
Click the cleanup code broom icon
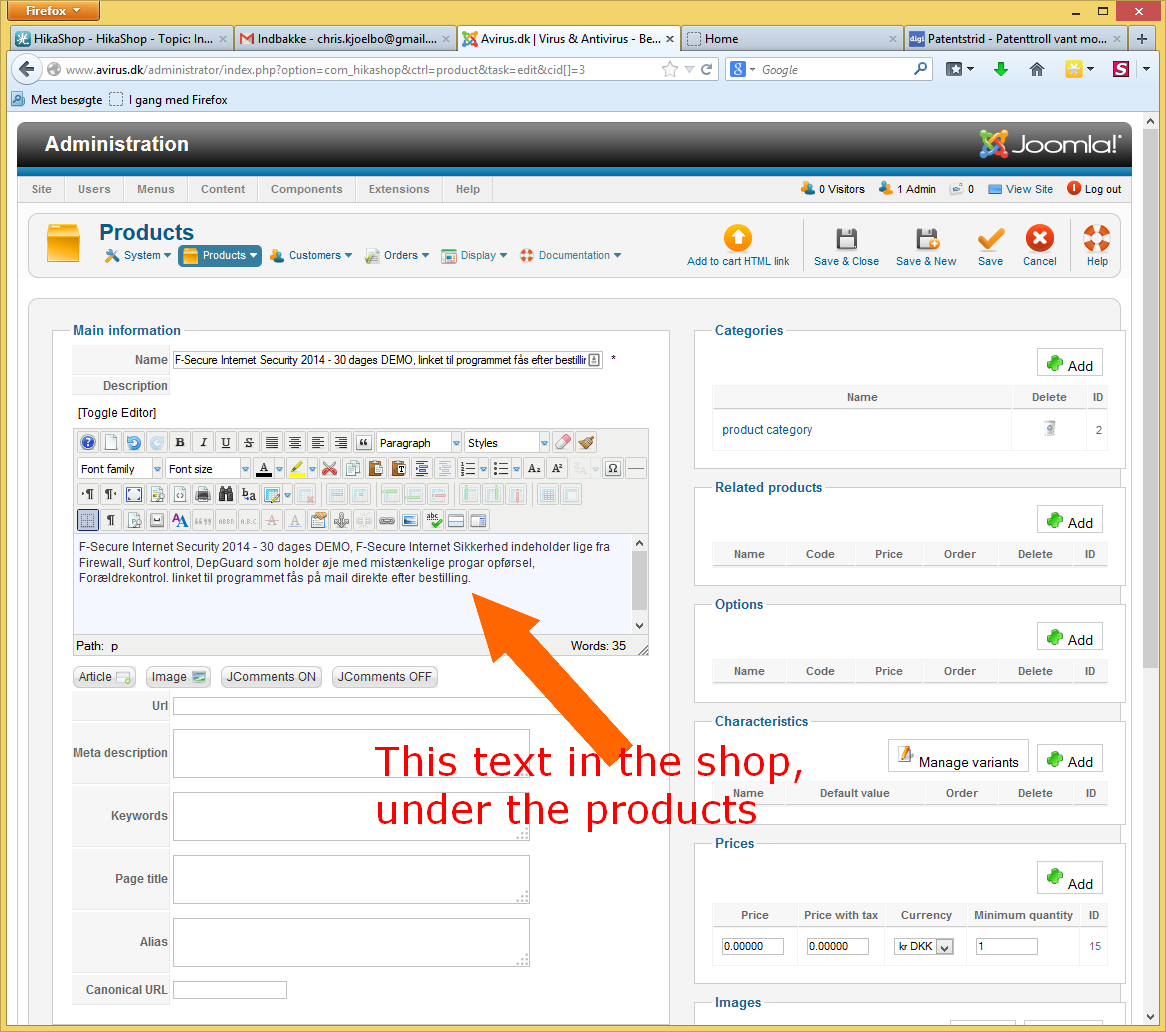586,443
